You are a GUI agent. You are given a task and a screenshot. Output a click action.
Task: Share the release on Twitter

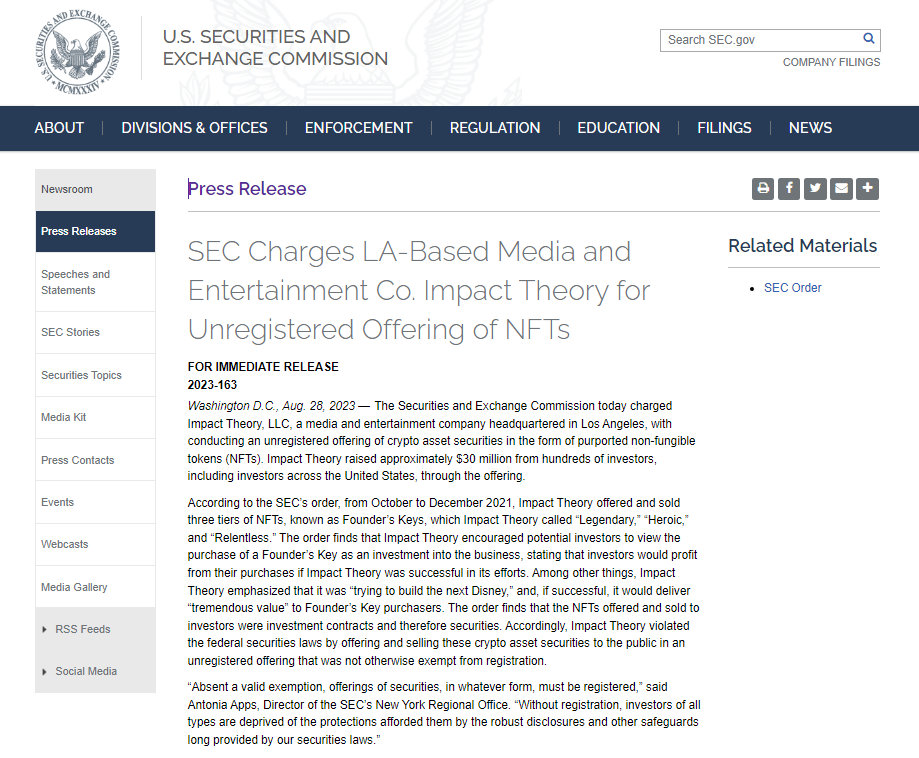(x=815, y=188)
